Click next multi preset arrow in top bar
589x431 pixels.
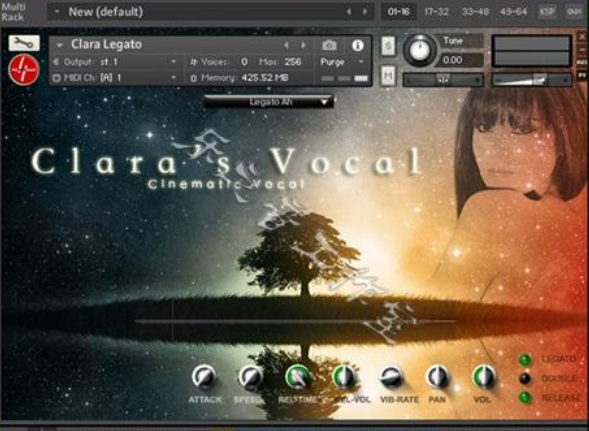click(365, 12)
